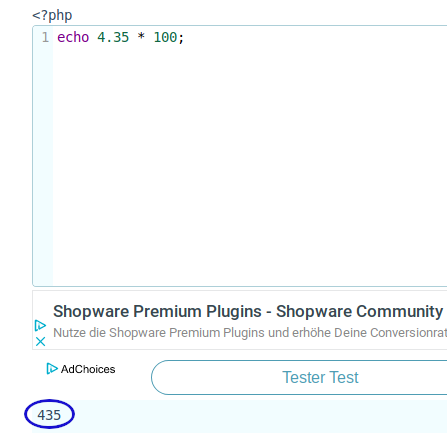Viewport: 447px width, 433px height.
Task: Click the AdChoices triangle icon in the ad
Action: (40, 325)
